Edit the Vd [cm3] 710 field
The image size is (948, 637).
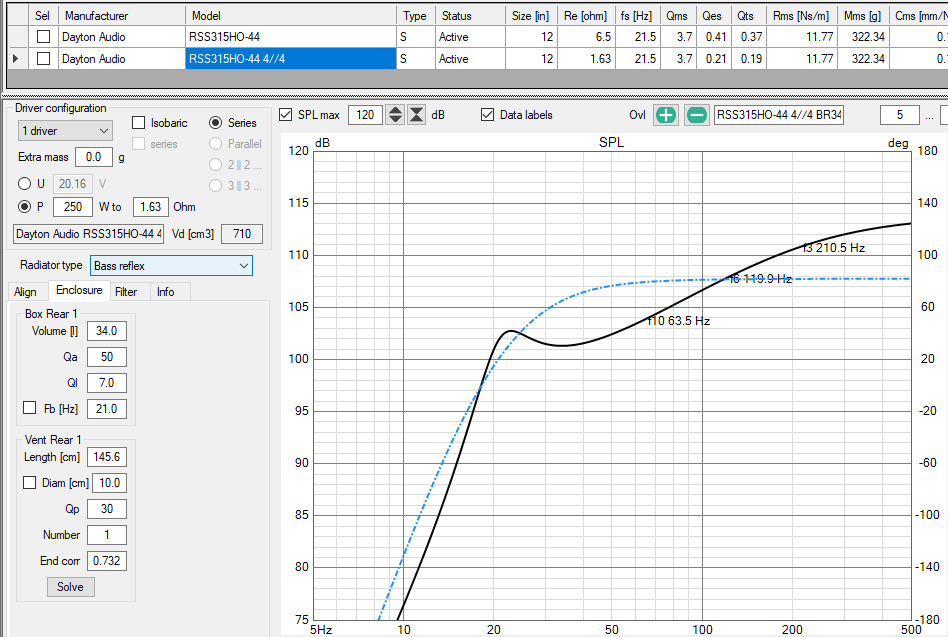click(242, 234)
